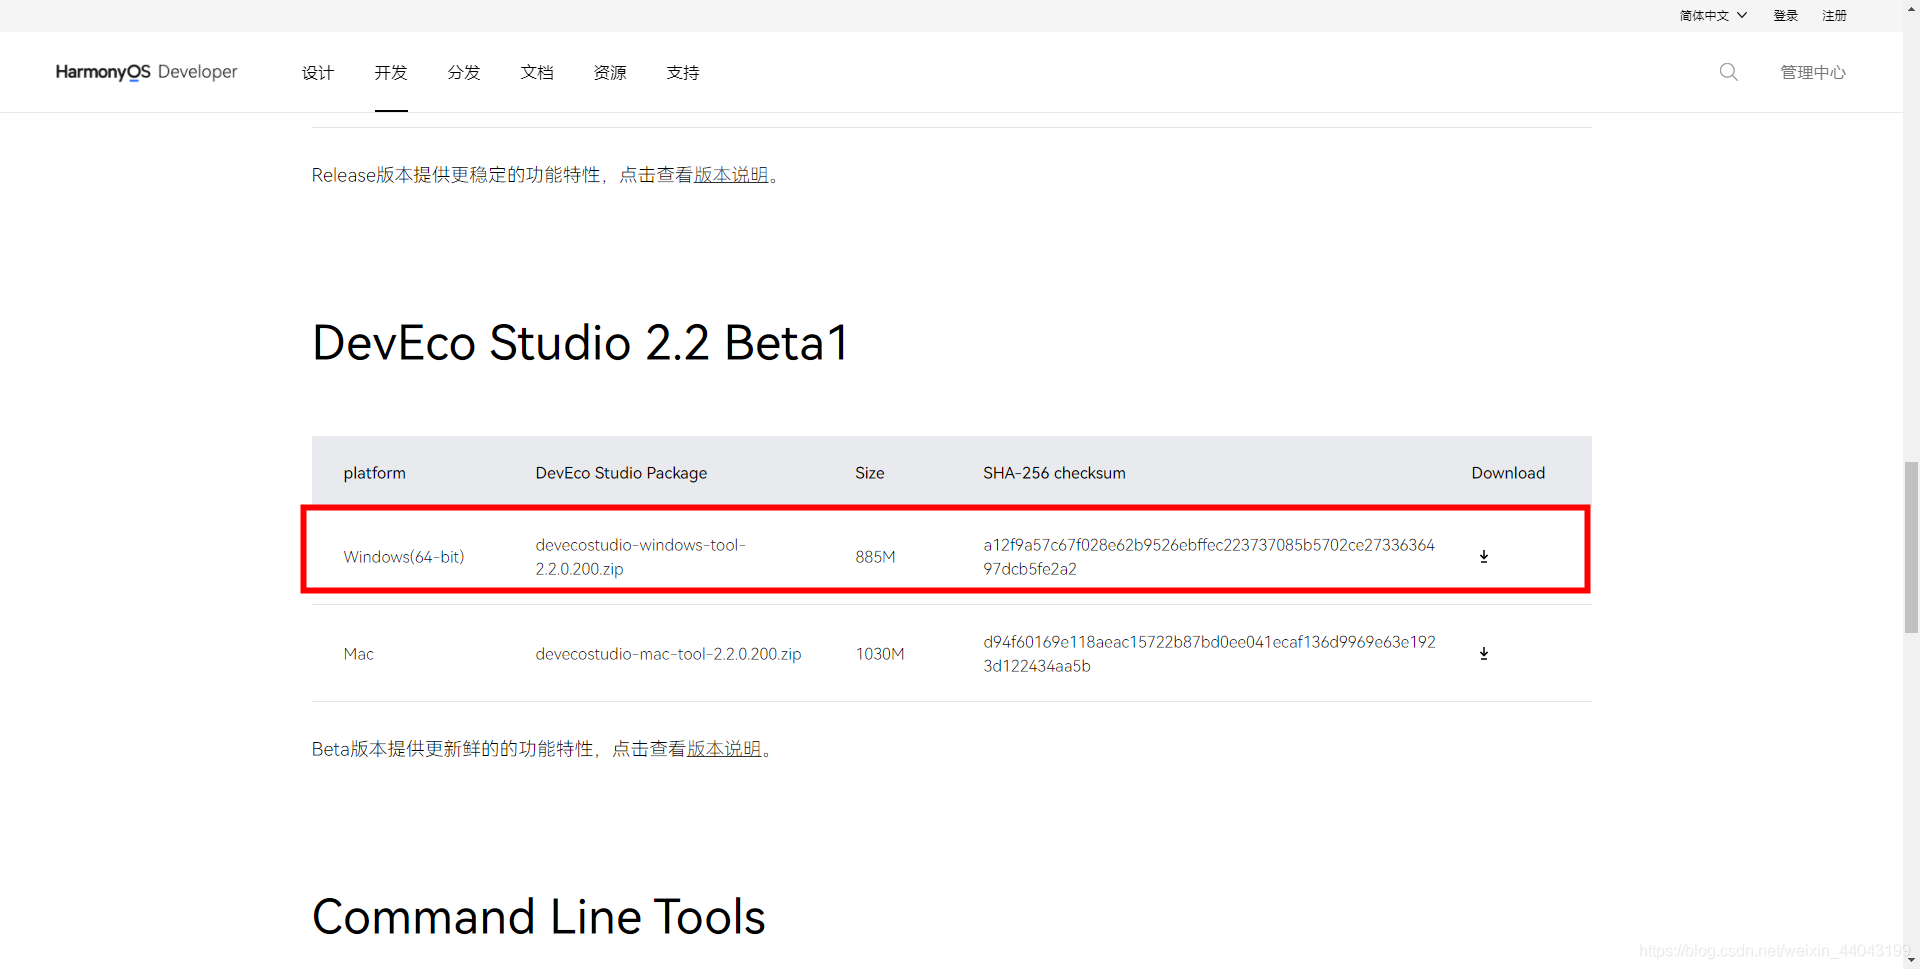Open the 支持 menu
The width and height of the screenshot is (1920, 969).
[x=683, y=72]
